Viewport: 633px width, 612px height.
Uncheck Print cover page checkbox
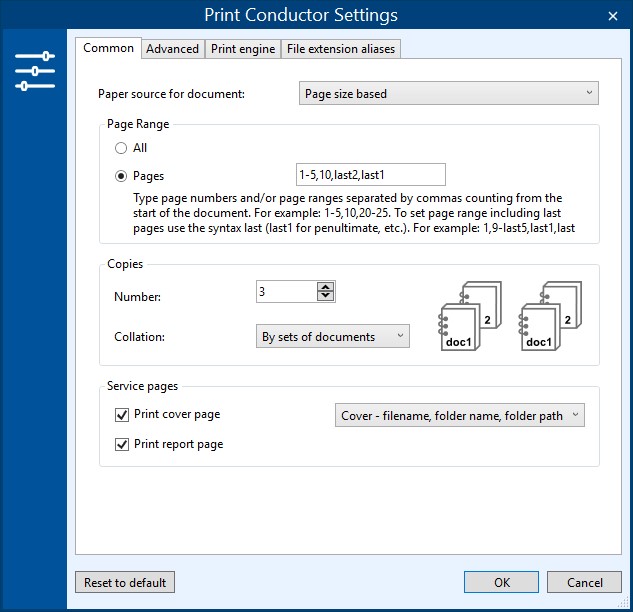tap(122, 415)
